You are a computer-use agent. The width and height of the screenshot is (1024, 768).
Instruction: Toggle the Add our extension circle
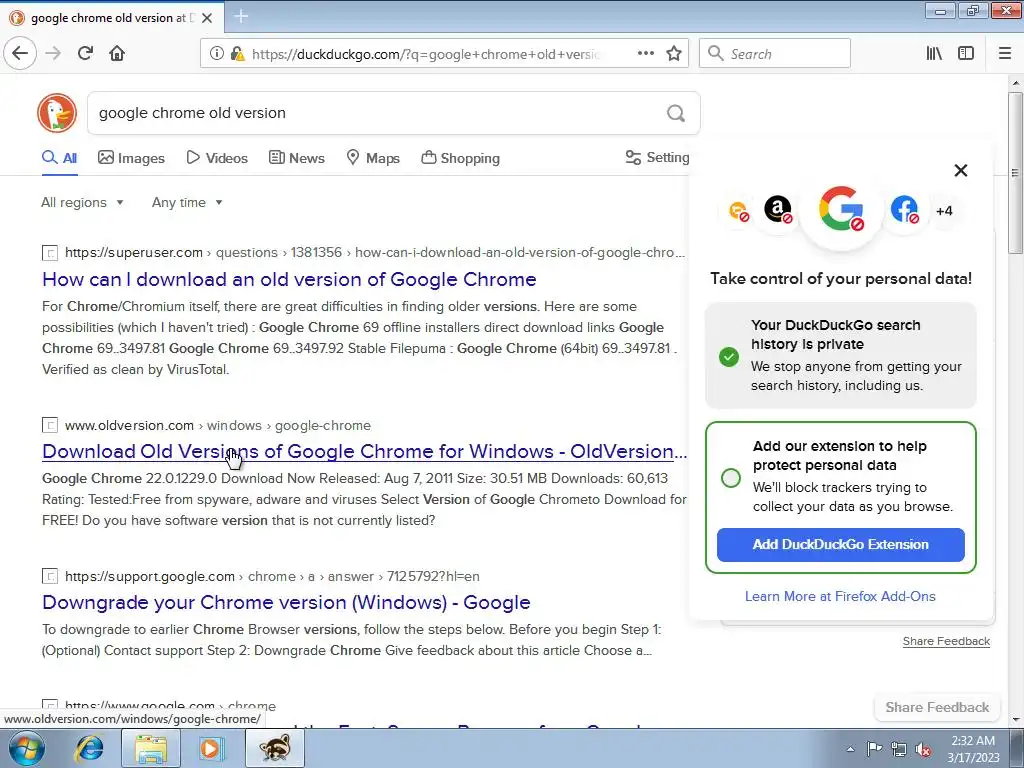pyautogui.click(x=731, y=477)
